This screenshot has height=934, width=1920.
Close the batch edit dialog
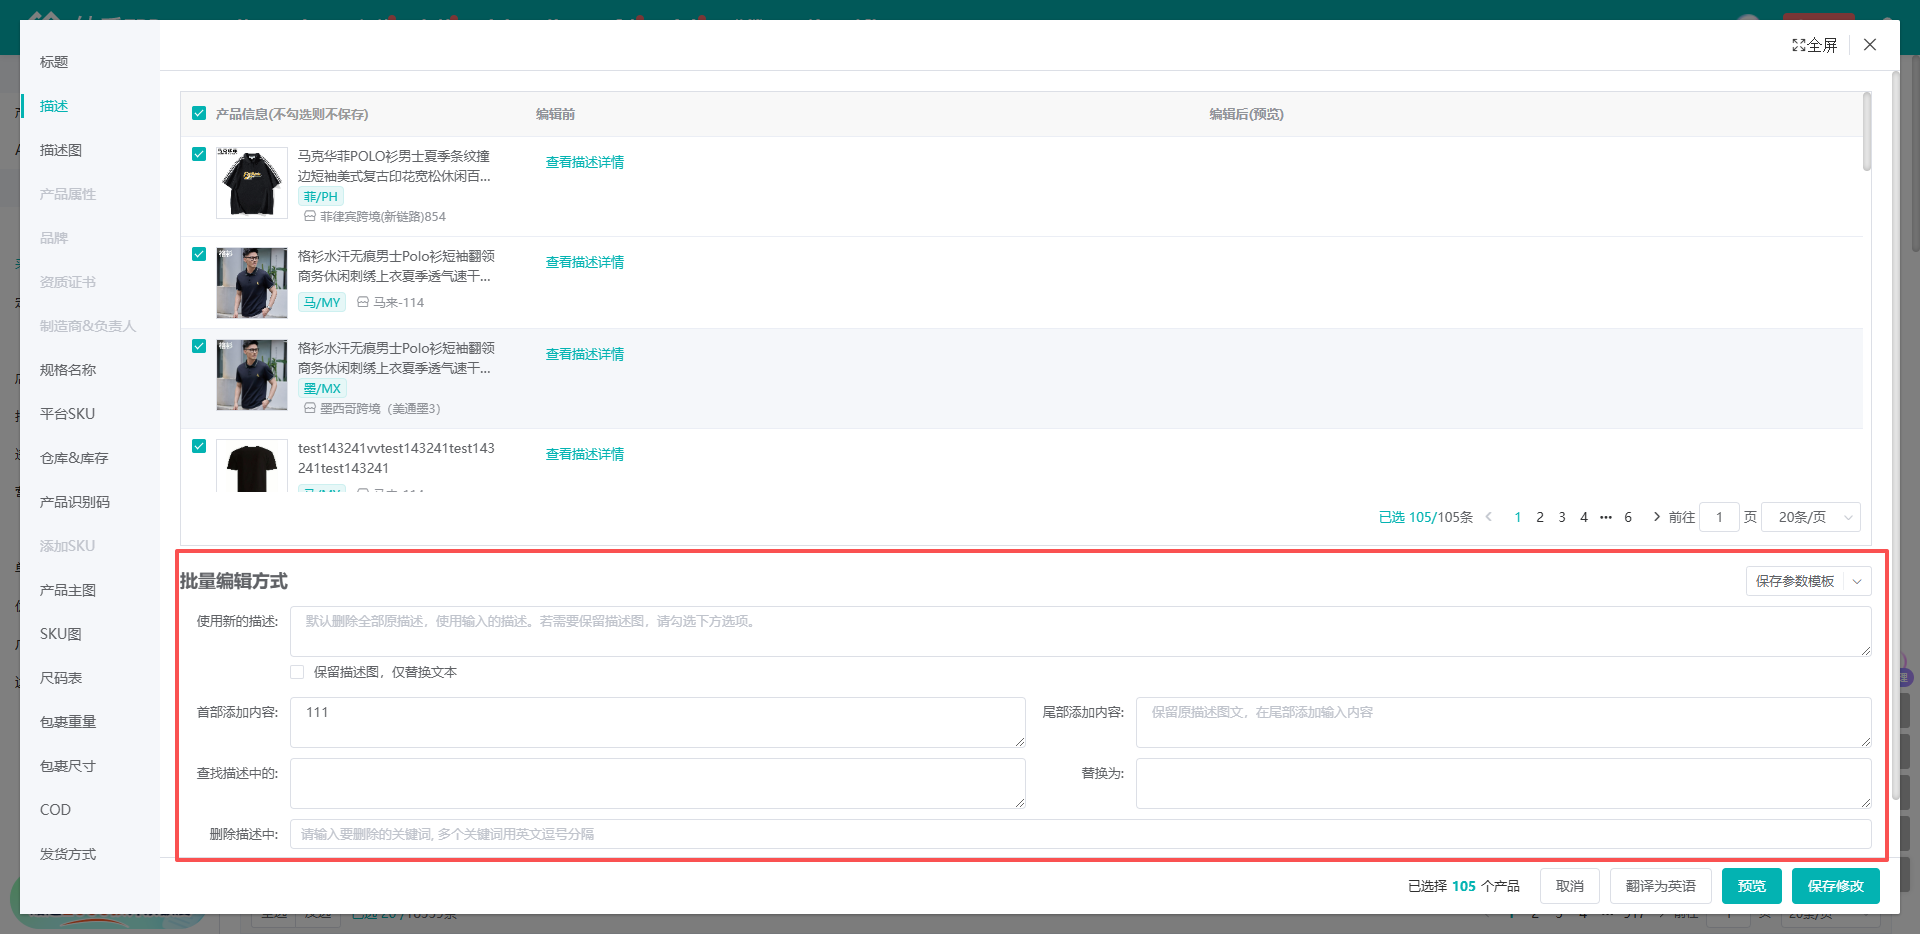[x=1870, y=45]
